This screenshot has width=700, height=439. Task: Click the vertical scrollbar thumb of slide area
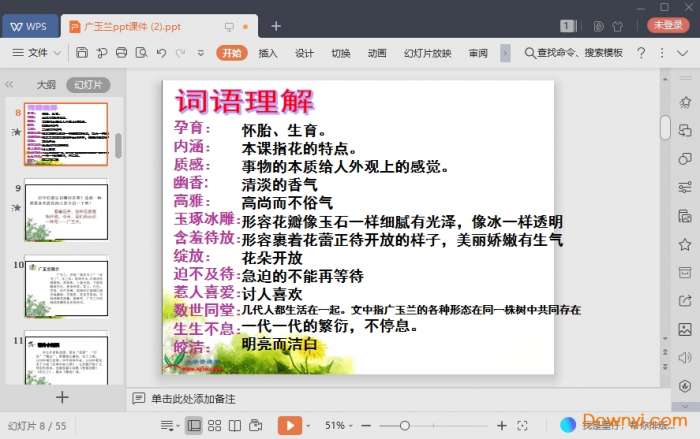[x=665, y=127]
